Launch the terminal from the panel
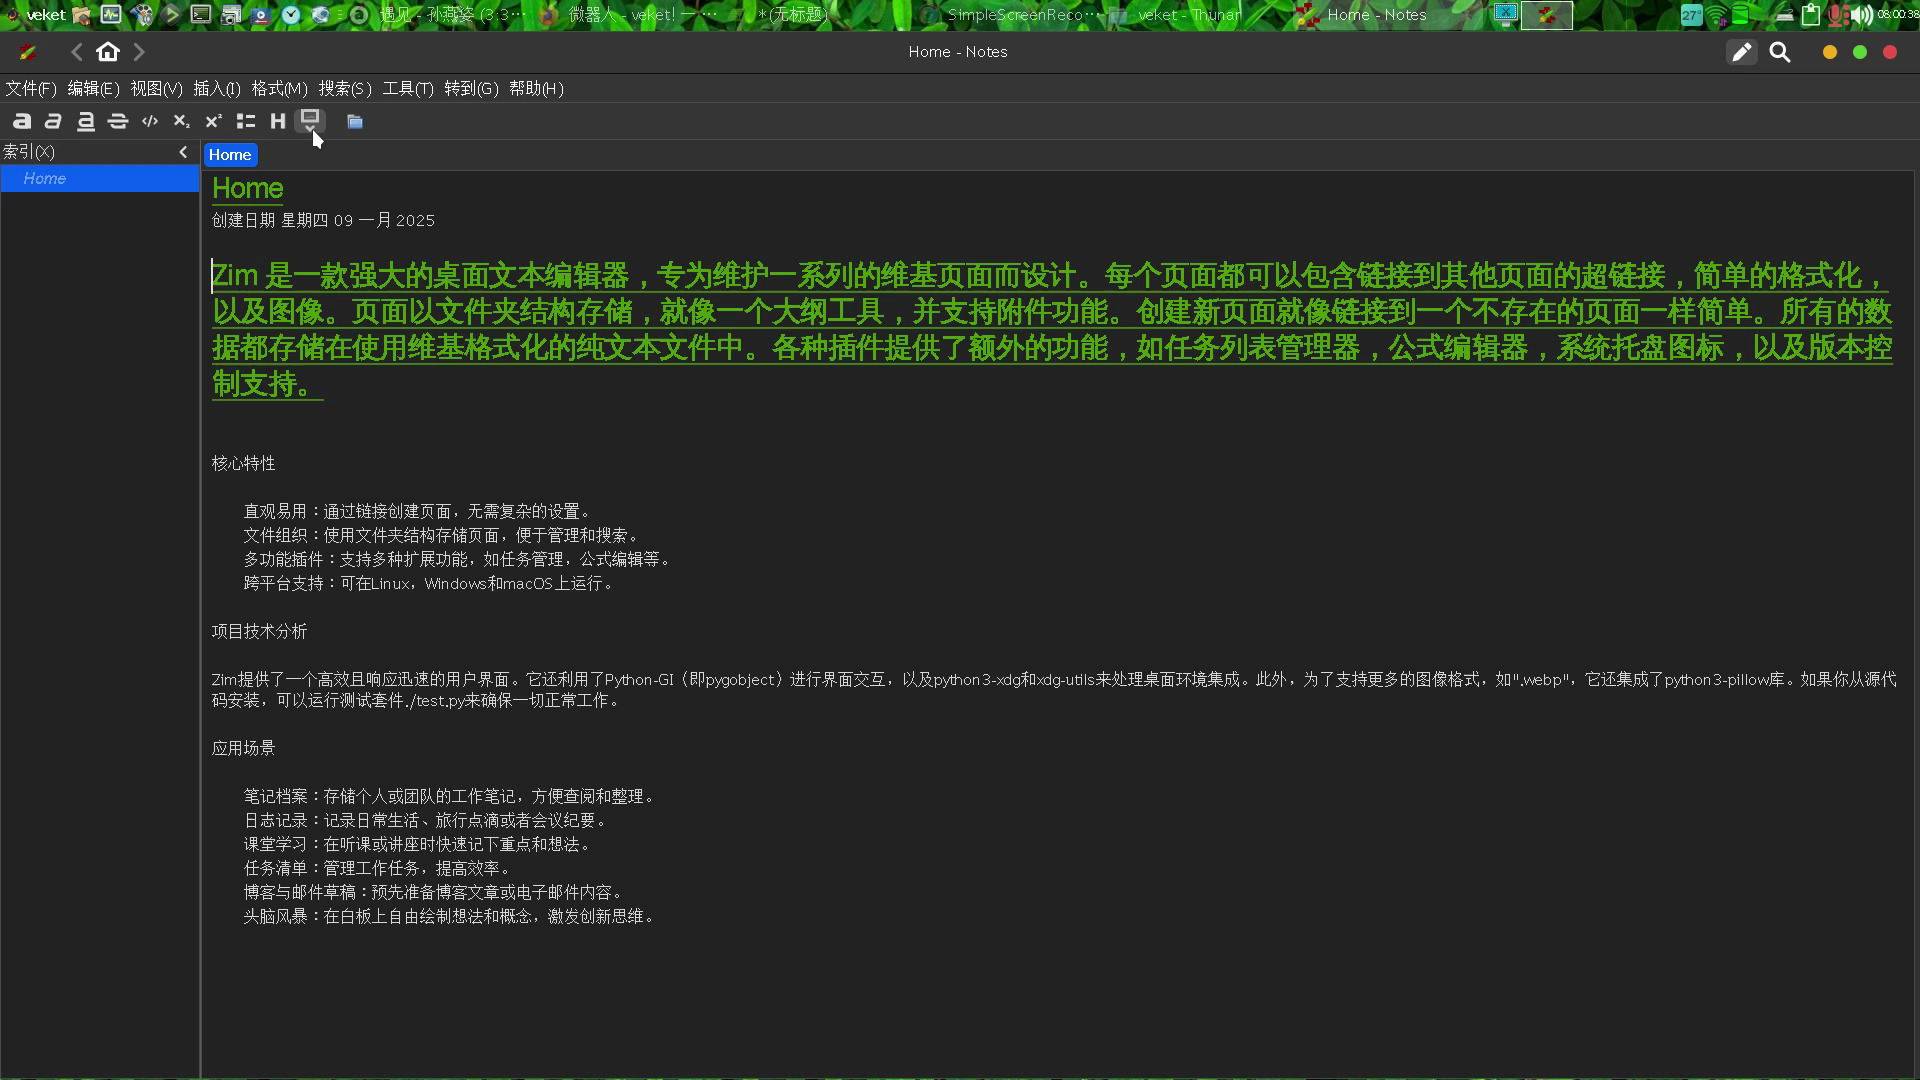The image size is (1920, 1080). (201, 15)
